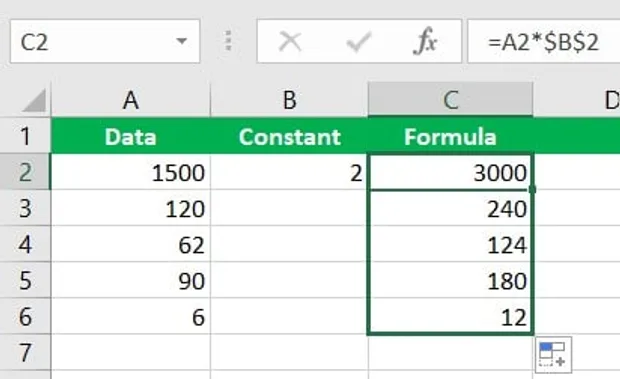This screenshot has width=620, height=379.
Task: Select the Constant header cell
Action: tap(289, 136)
